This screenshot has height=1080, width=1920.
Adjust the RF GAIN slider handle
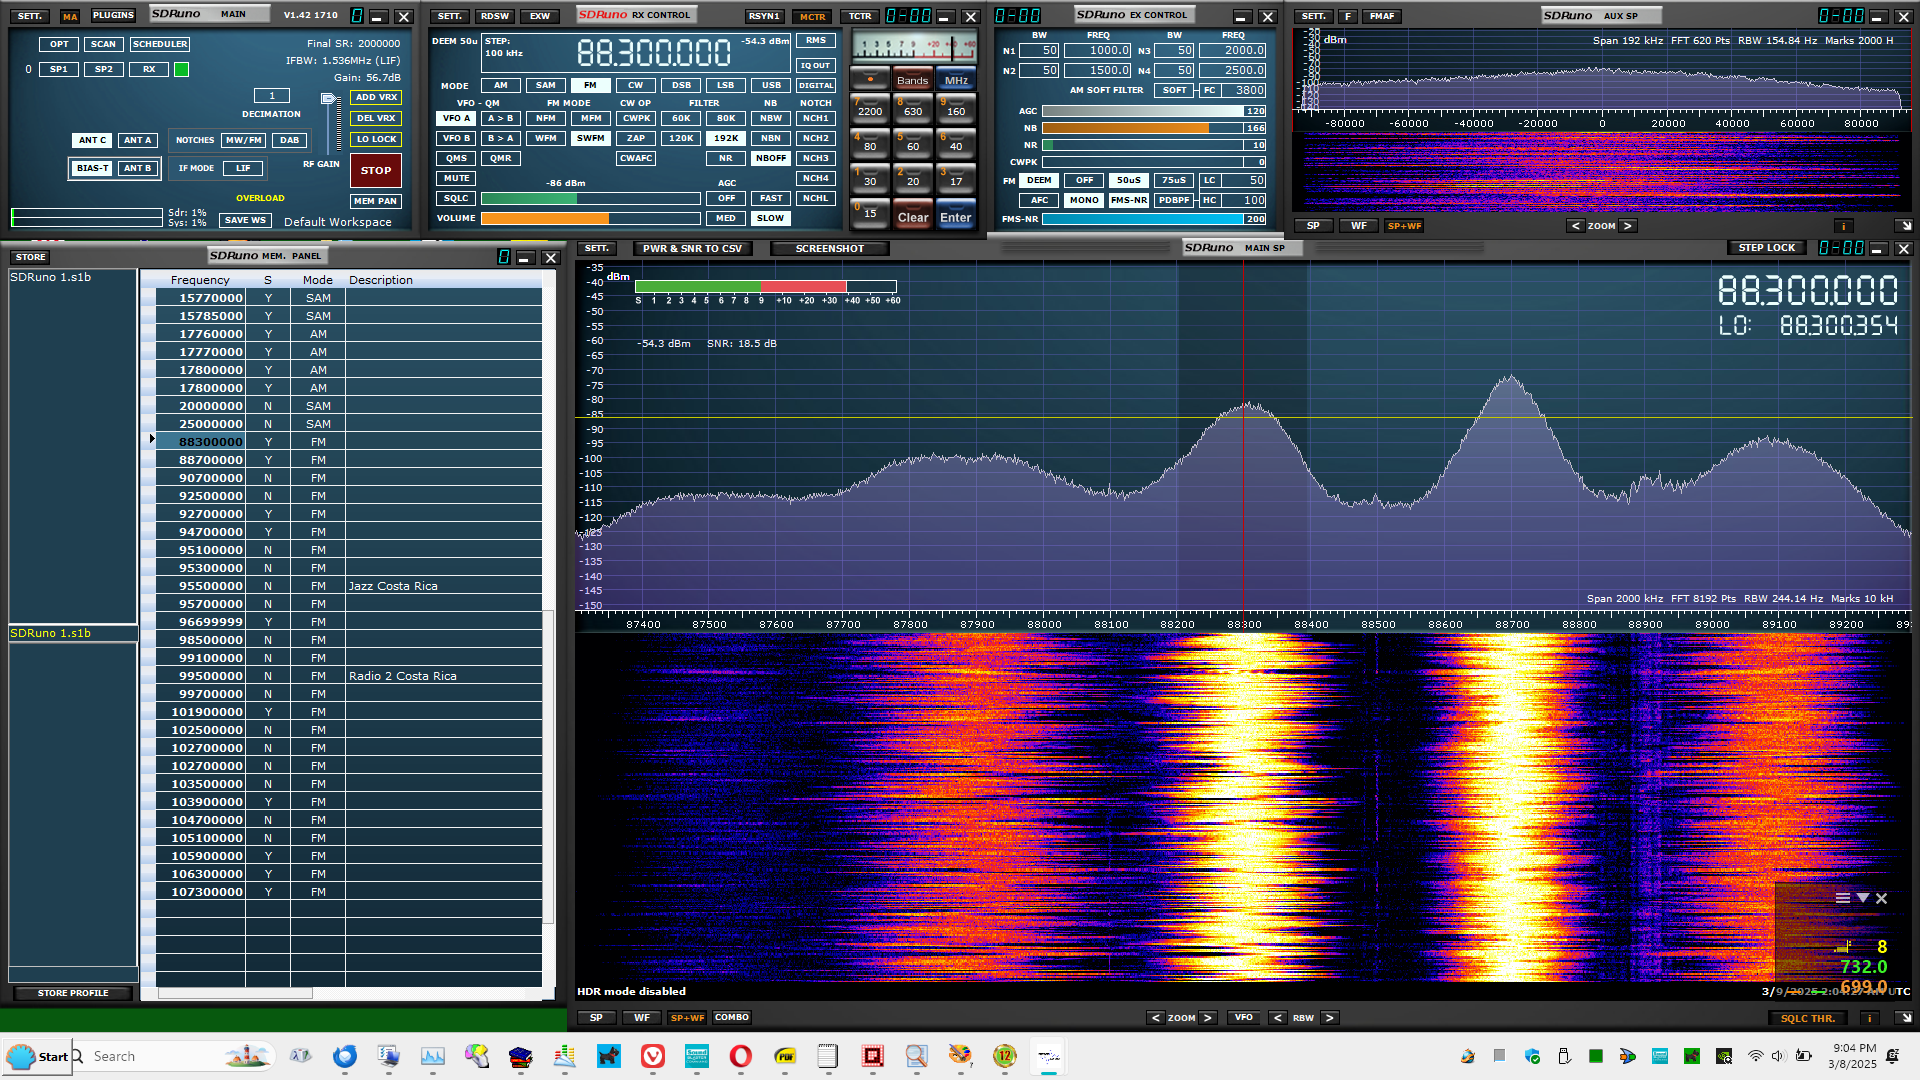pyautogui.click(x=329, y=98)
